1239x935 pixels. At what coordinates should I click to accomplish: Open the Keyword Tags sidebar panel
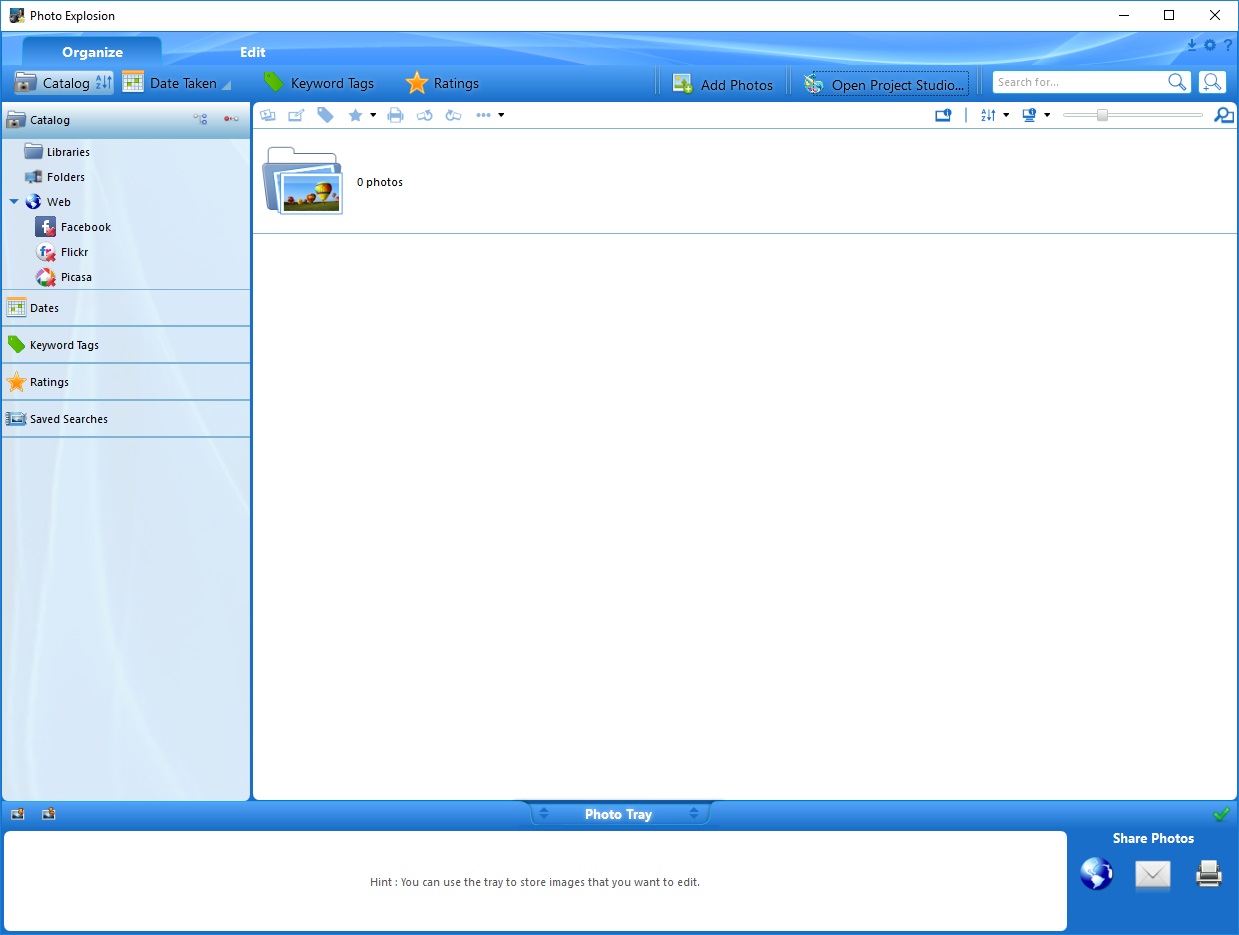pos(126,345)
